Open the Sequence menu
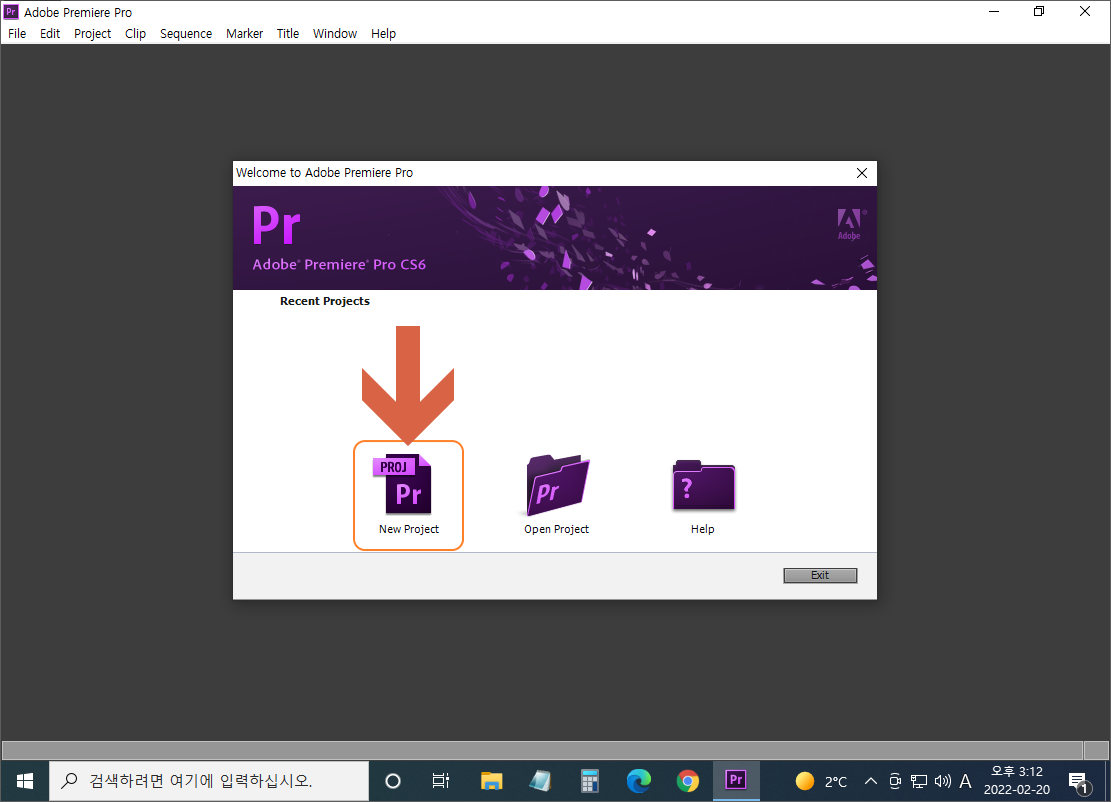Image resolution: width=1111 pixels, height=802 pixels. (186, 33)
